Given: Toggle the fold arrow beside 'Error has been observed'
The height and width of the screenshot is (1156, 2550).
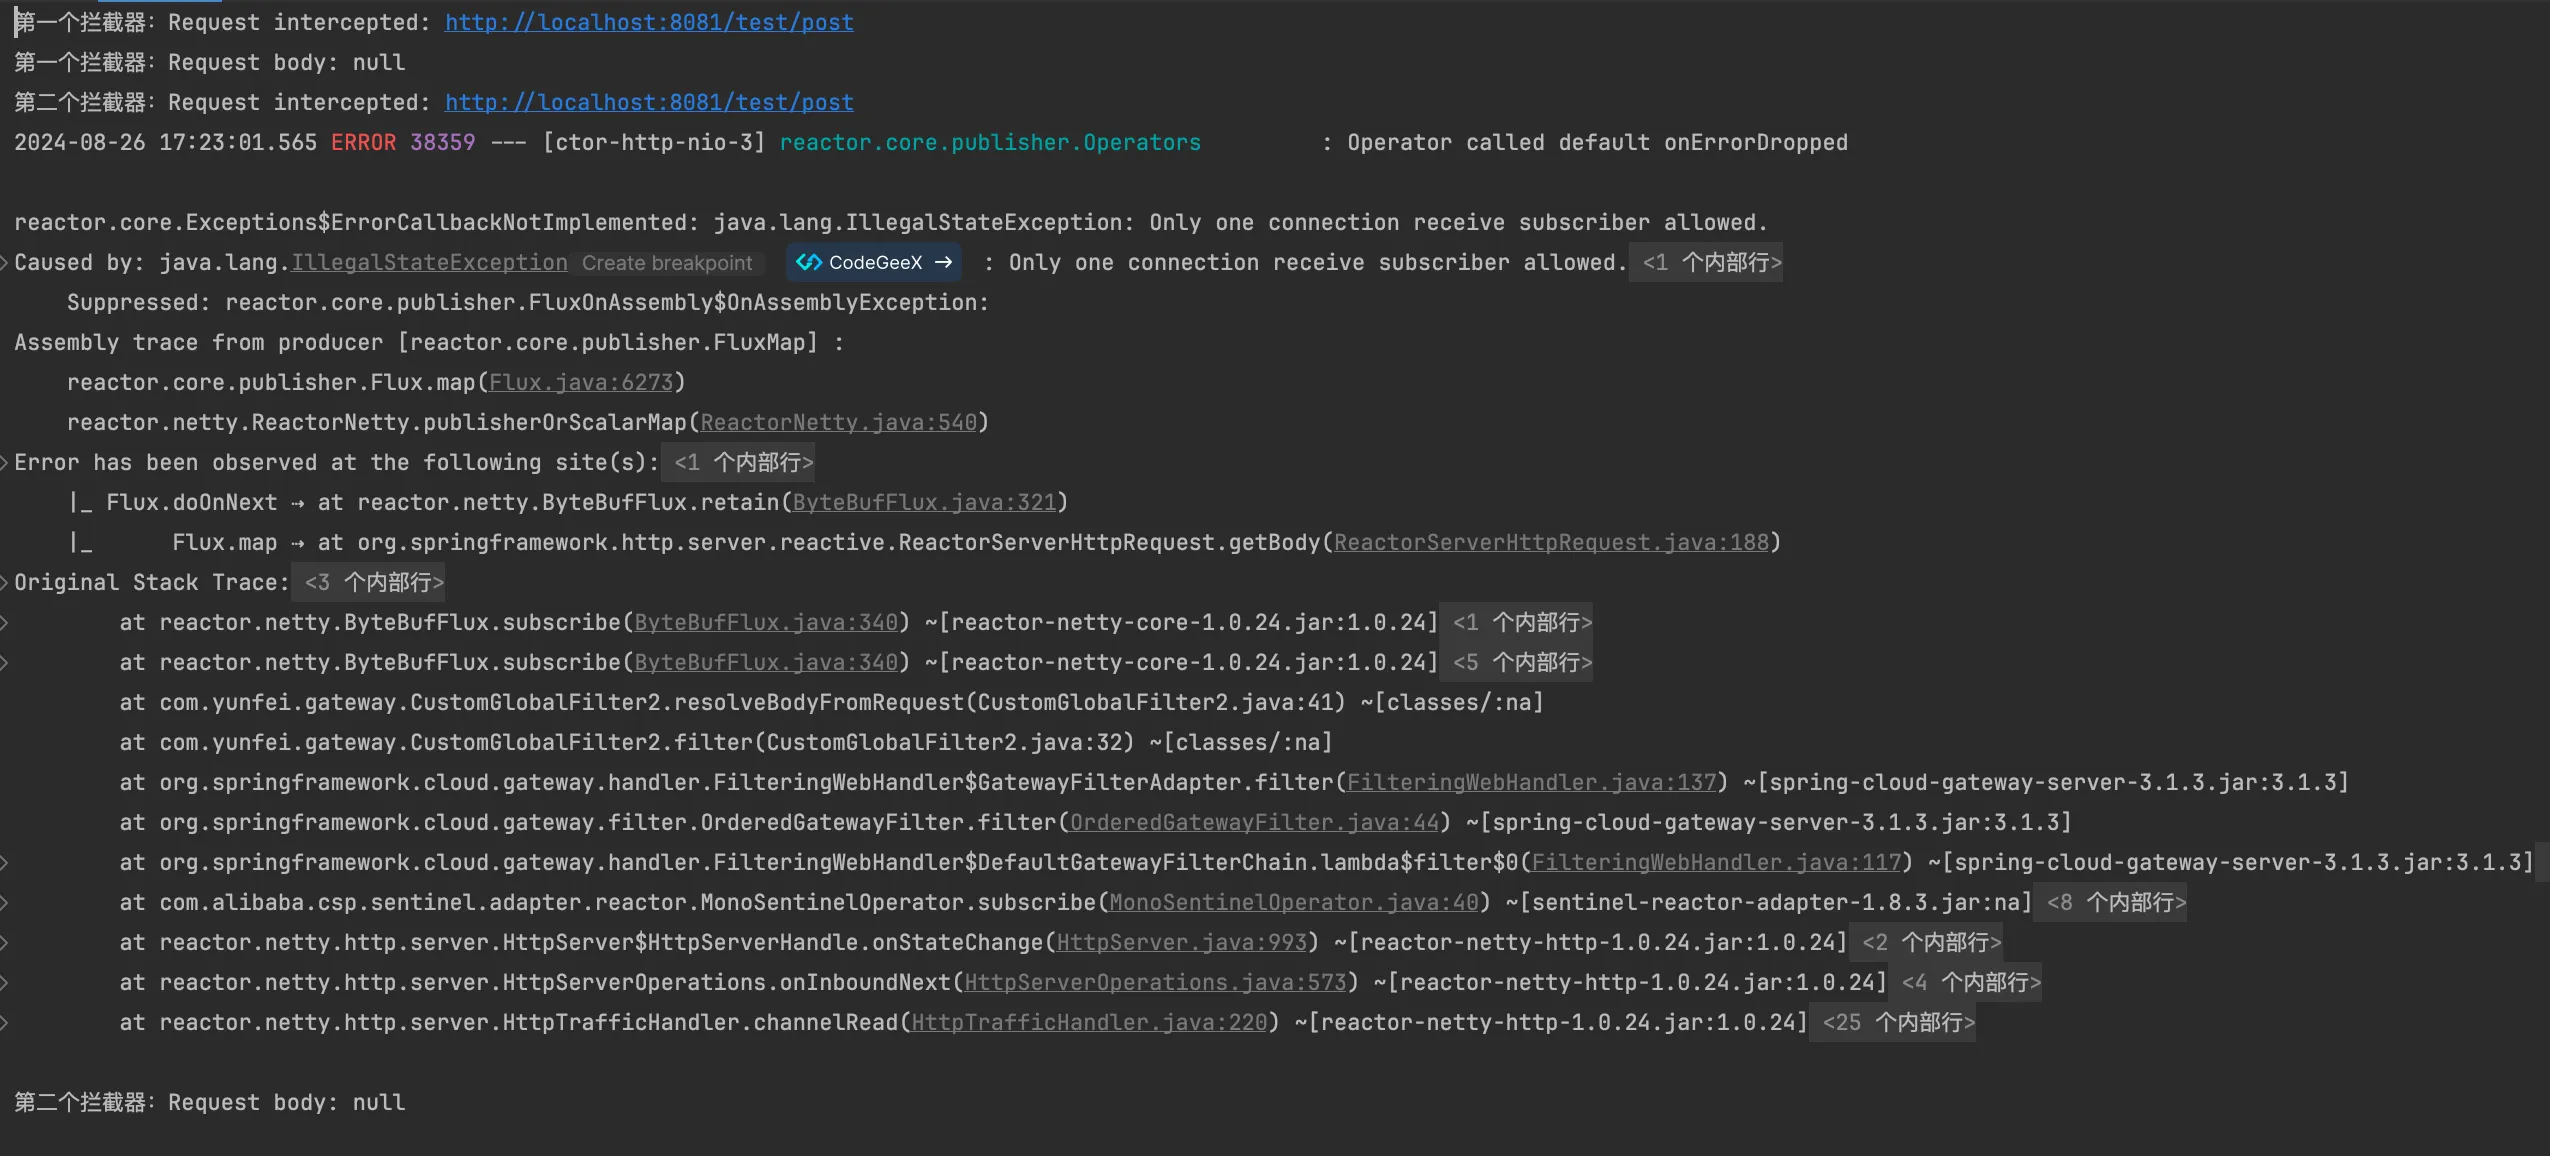Looking at the screenshot, I should 5,462.
